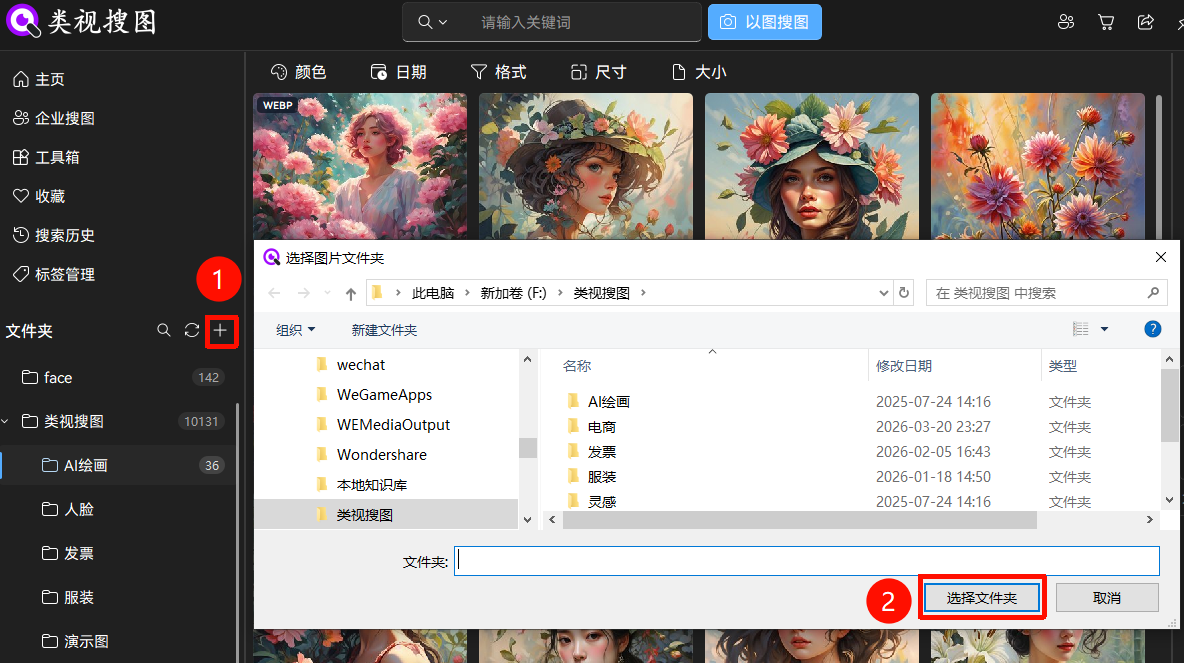
Task: Open the 格式 filter
Action: (498, 72)
